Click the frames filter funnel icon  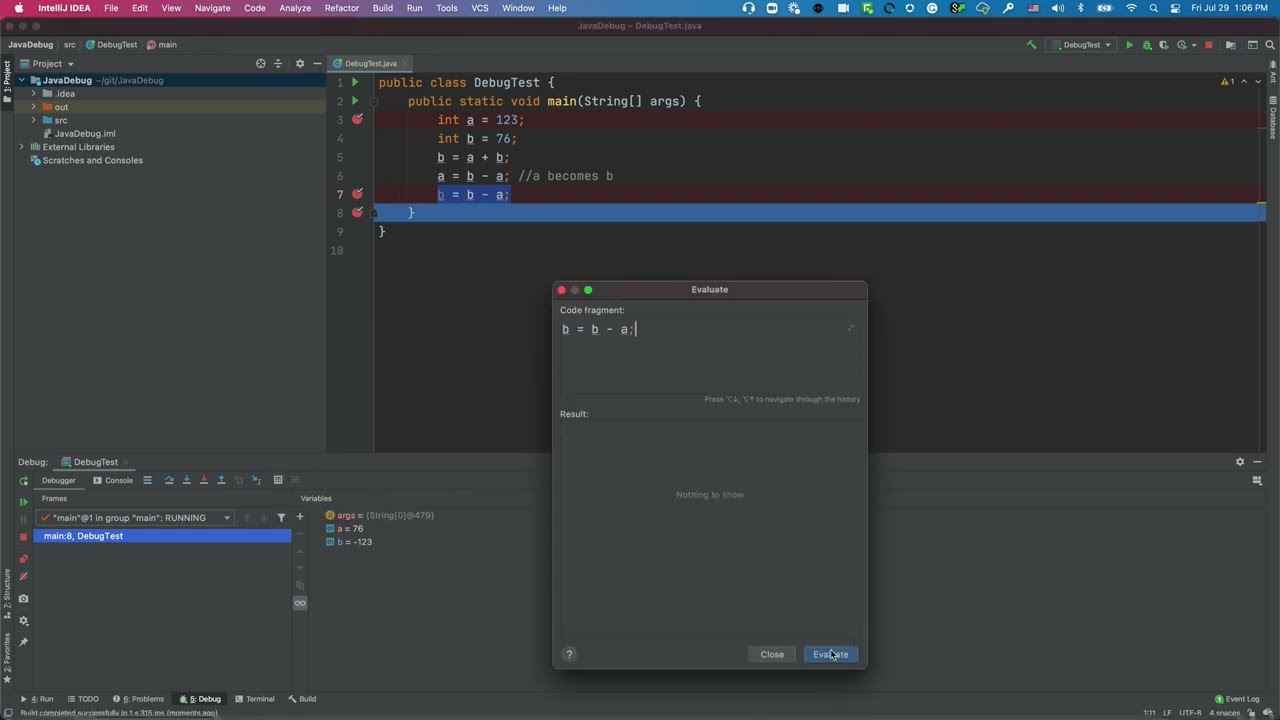coord(281,518)
